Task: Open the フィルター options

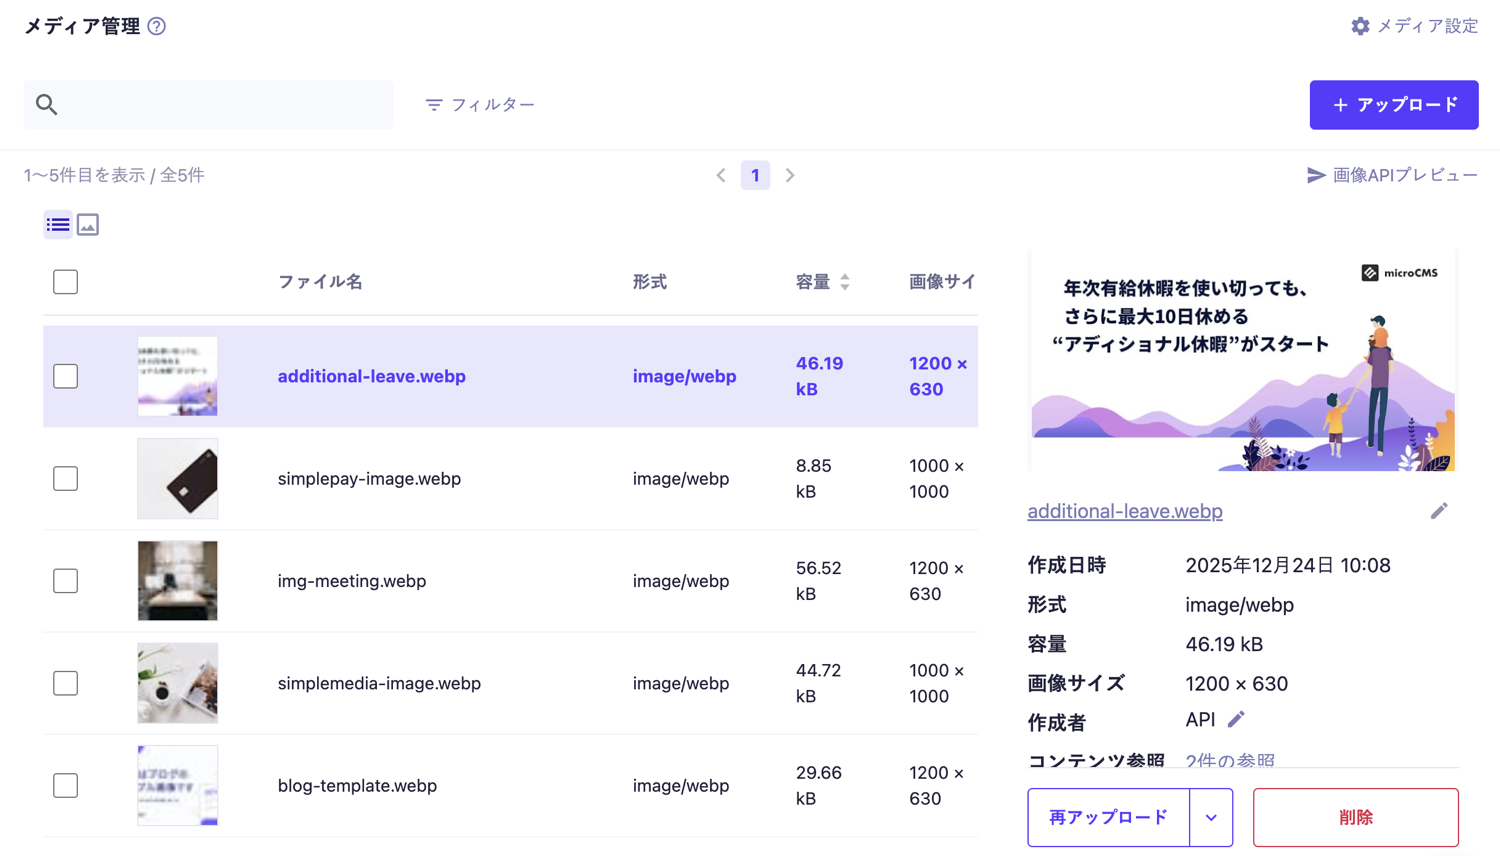Action: [480, 105]
